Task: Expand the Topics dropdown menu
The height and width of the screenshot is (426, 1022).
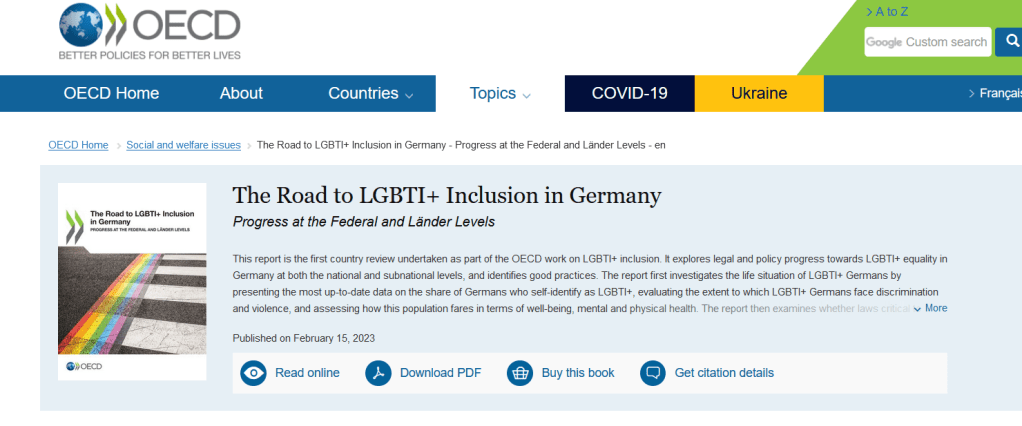Action: coord(500,94)
